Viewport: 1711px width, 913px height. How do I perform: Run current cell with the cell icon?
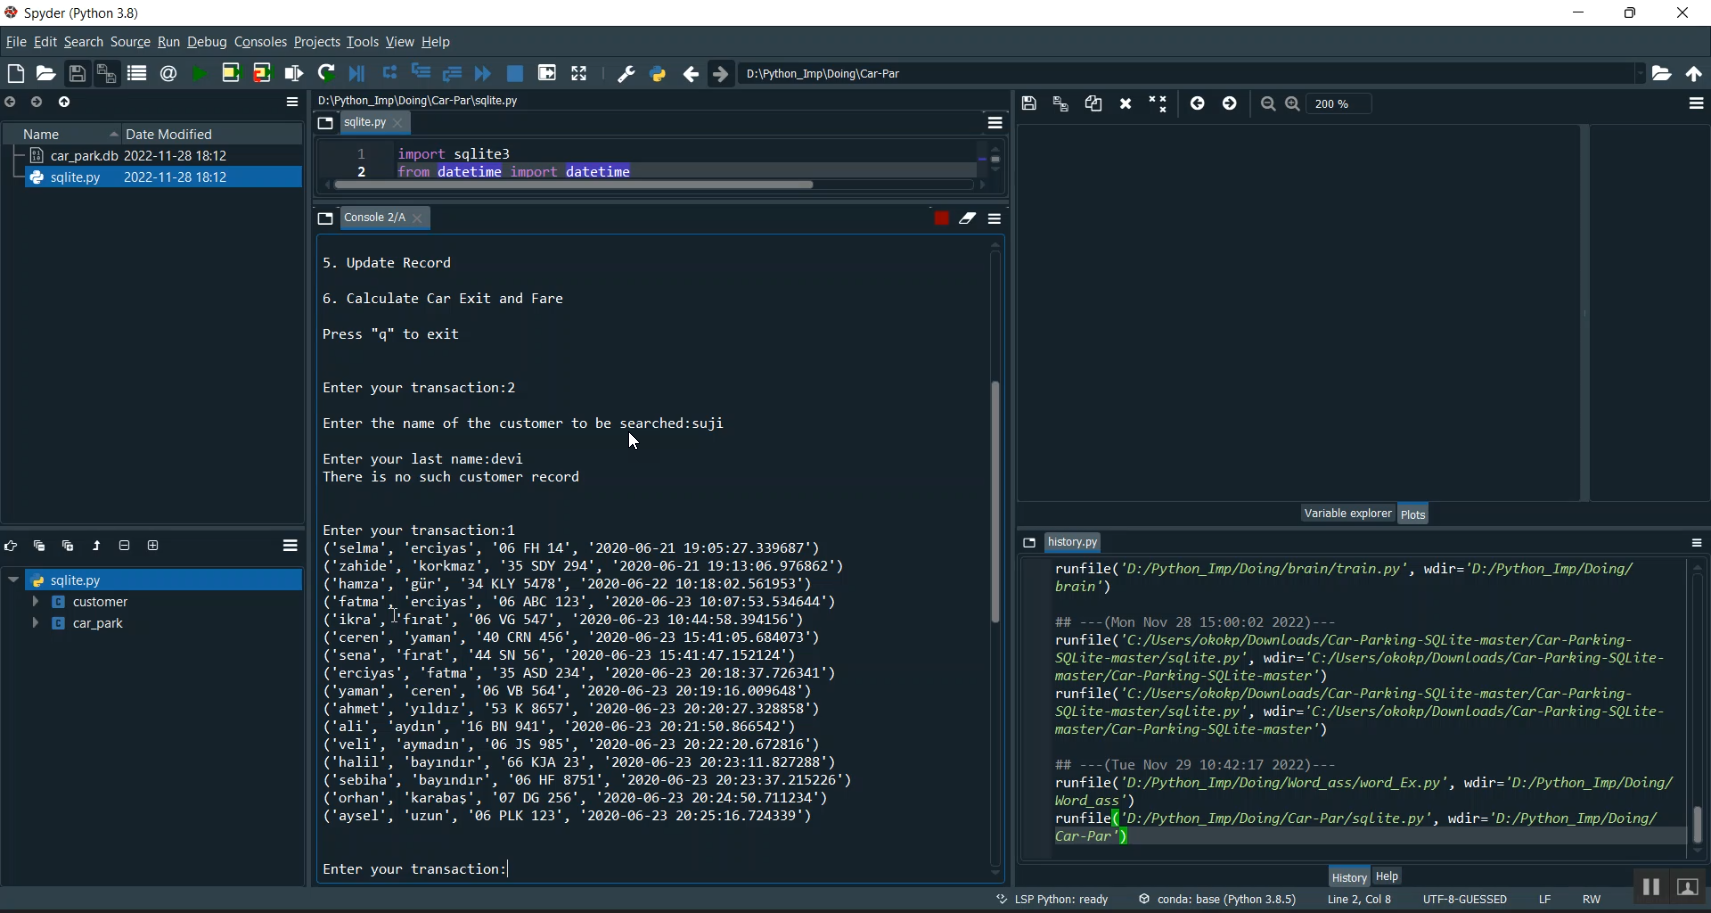click(231, 73)
